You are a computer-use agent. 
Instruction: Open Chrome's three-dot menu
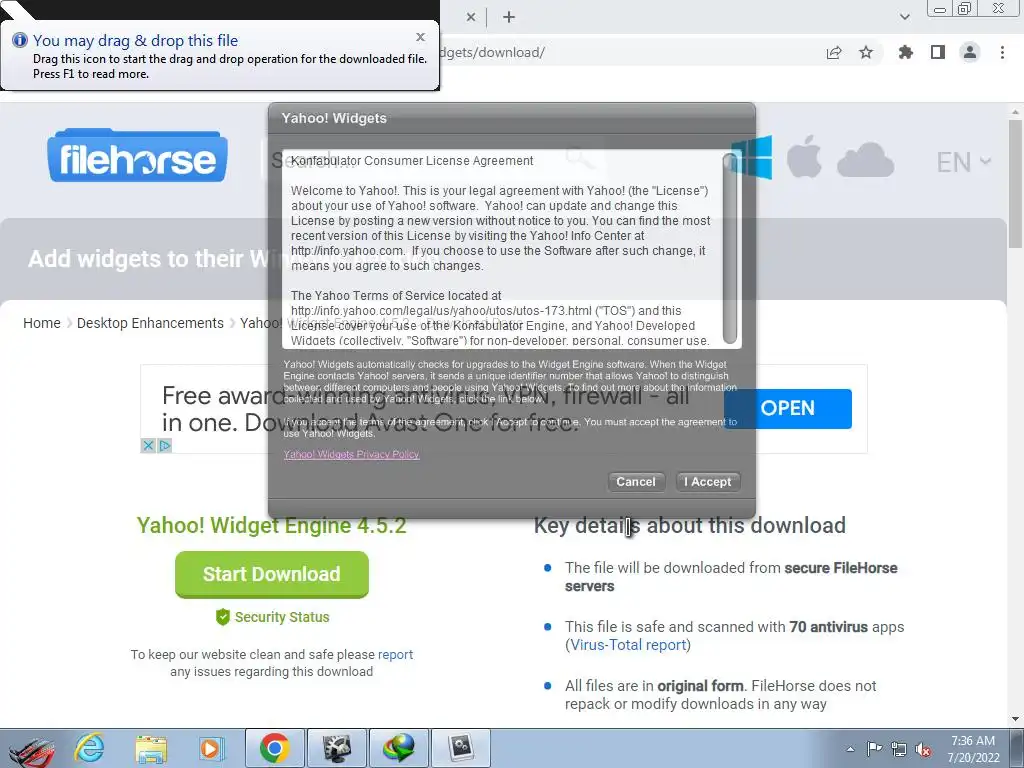point(1002,52)
